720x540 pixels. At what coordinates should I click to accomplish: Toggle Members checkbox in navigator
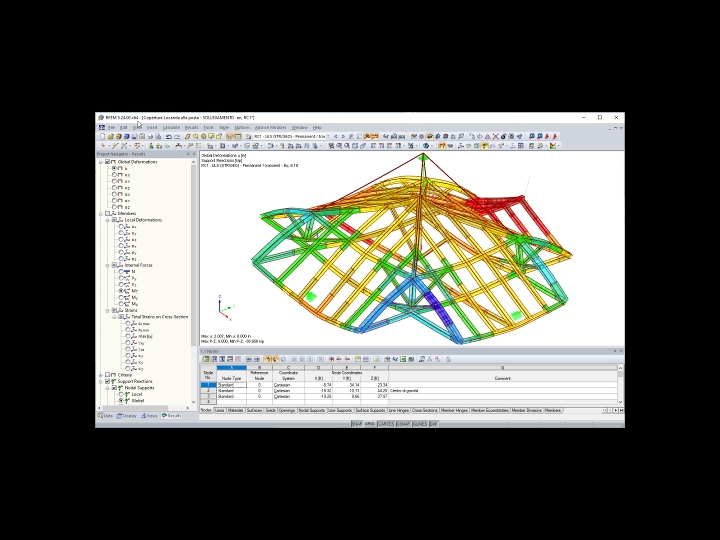pos(107,214)
